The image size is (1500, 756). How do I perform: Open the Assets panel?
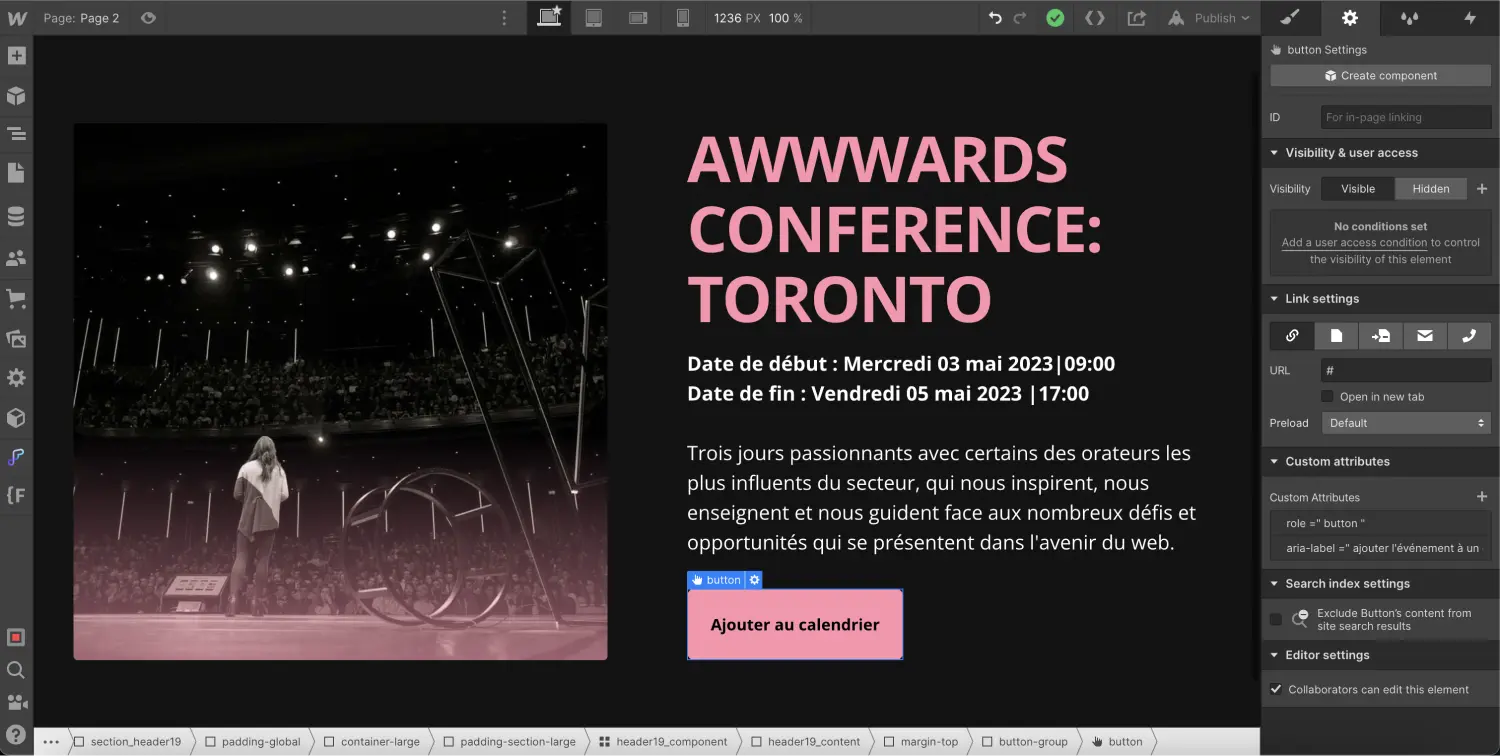tap(16, 339)
